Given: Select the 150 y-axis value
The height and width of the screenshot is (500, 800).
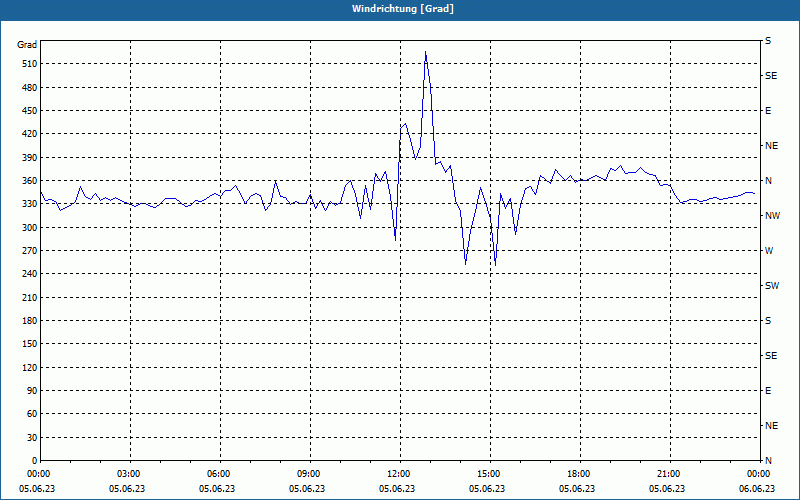Looking at the screenshot, I should tap(30, 344).
